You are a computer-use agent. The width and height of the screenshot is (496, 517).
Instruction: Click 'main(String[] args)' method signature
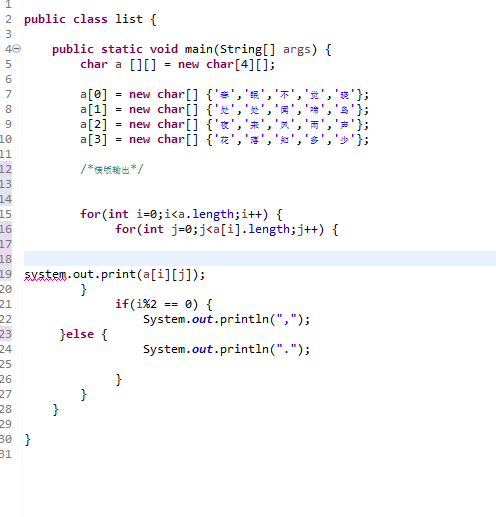point(251,49)
